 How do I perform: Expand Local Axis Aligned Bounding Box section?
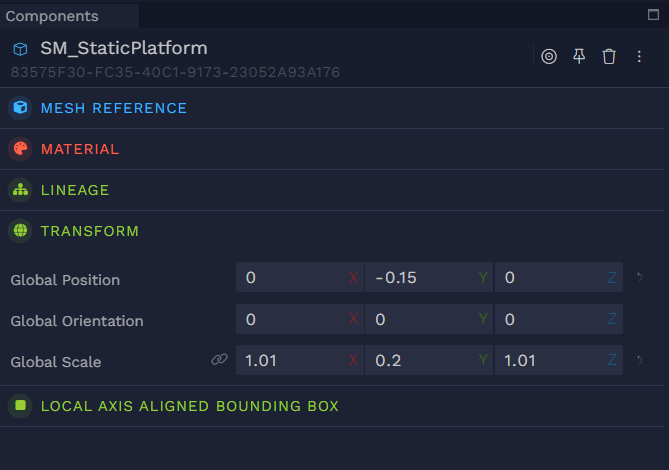pyautogui.click(x=189, y=406)
